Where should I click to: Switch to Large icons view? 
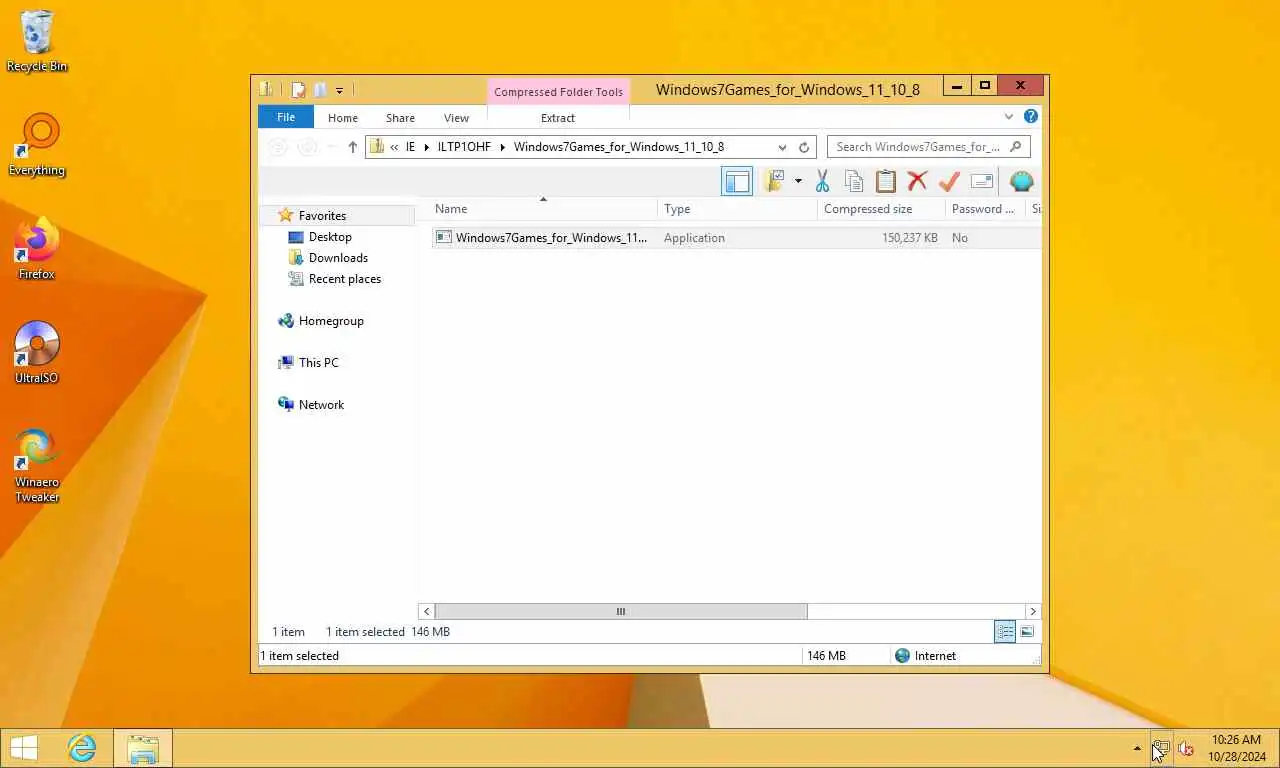[x=1027, y=632]
